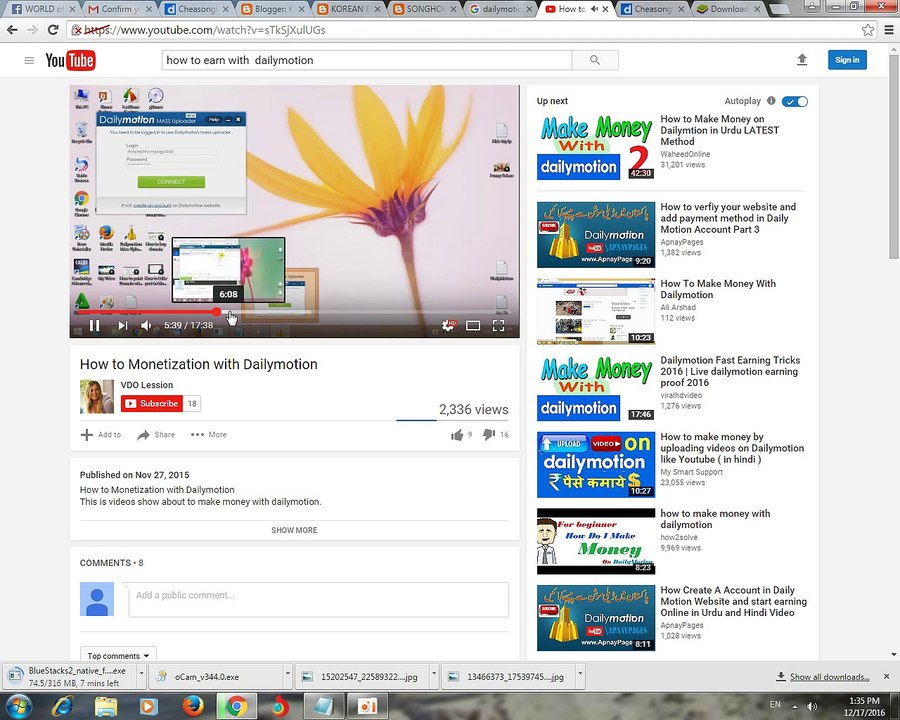The height and width of the screenshot is (720, 900).
Task: Click the thumbs down dislike icon
Action: pos(488,435)
